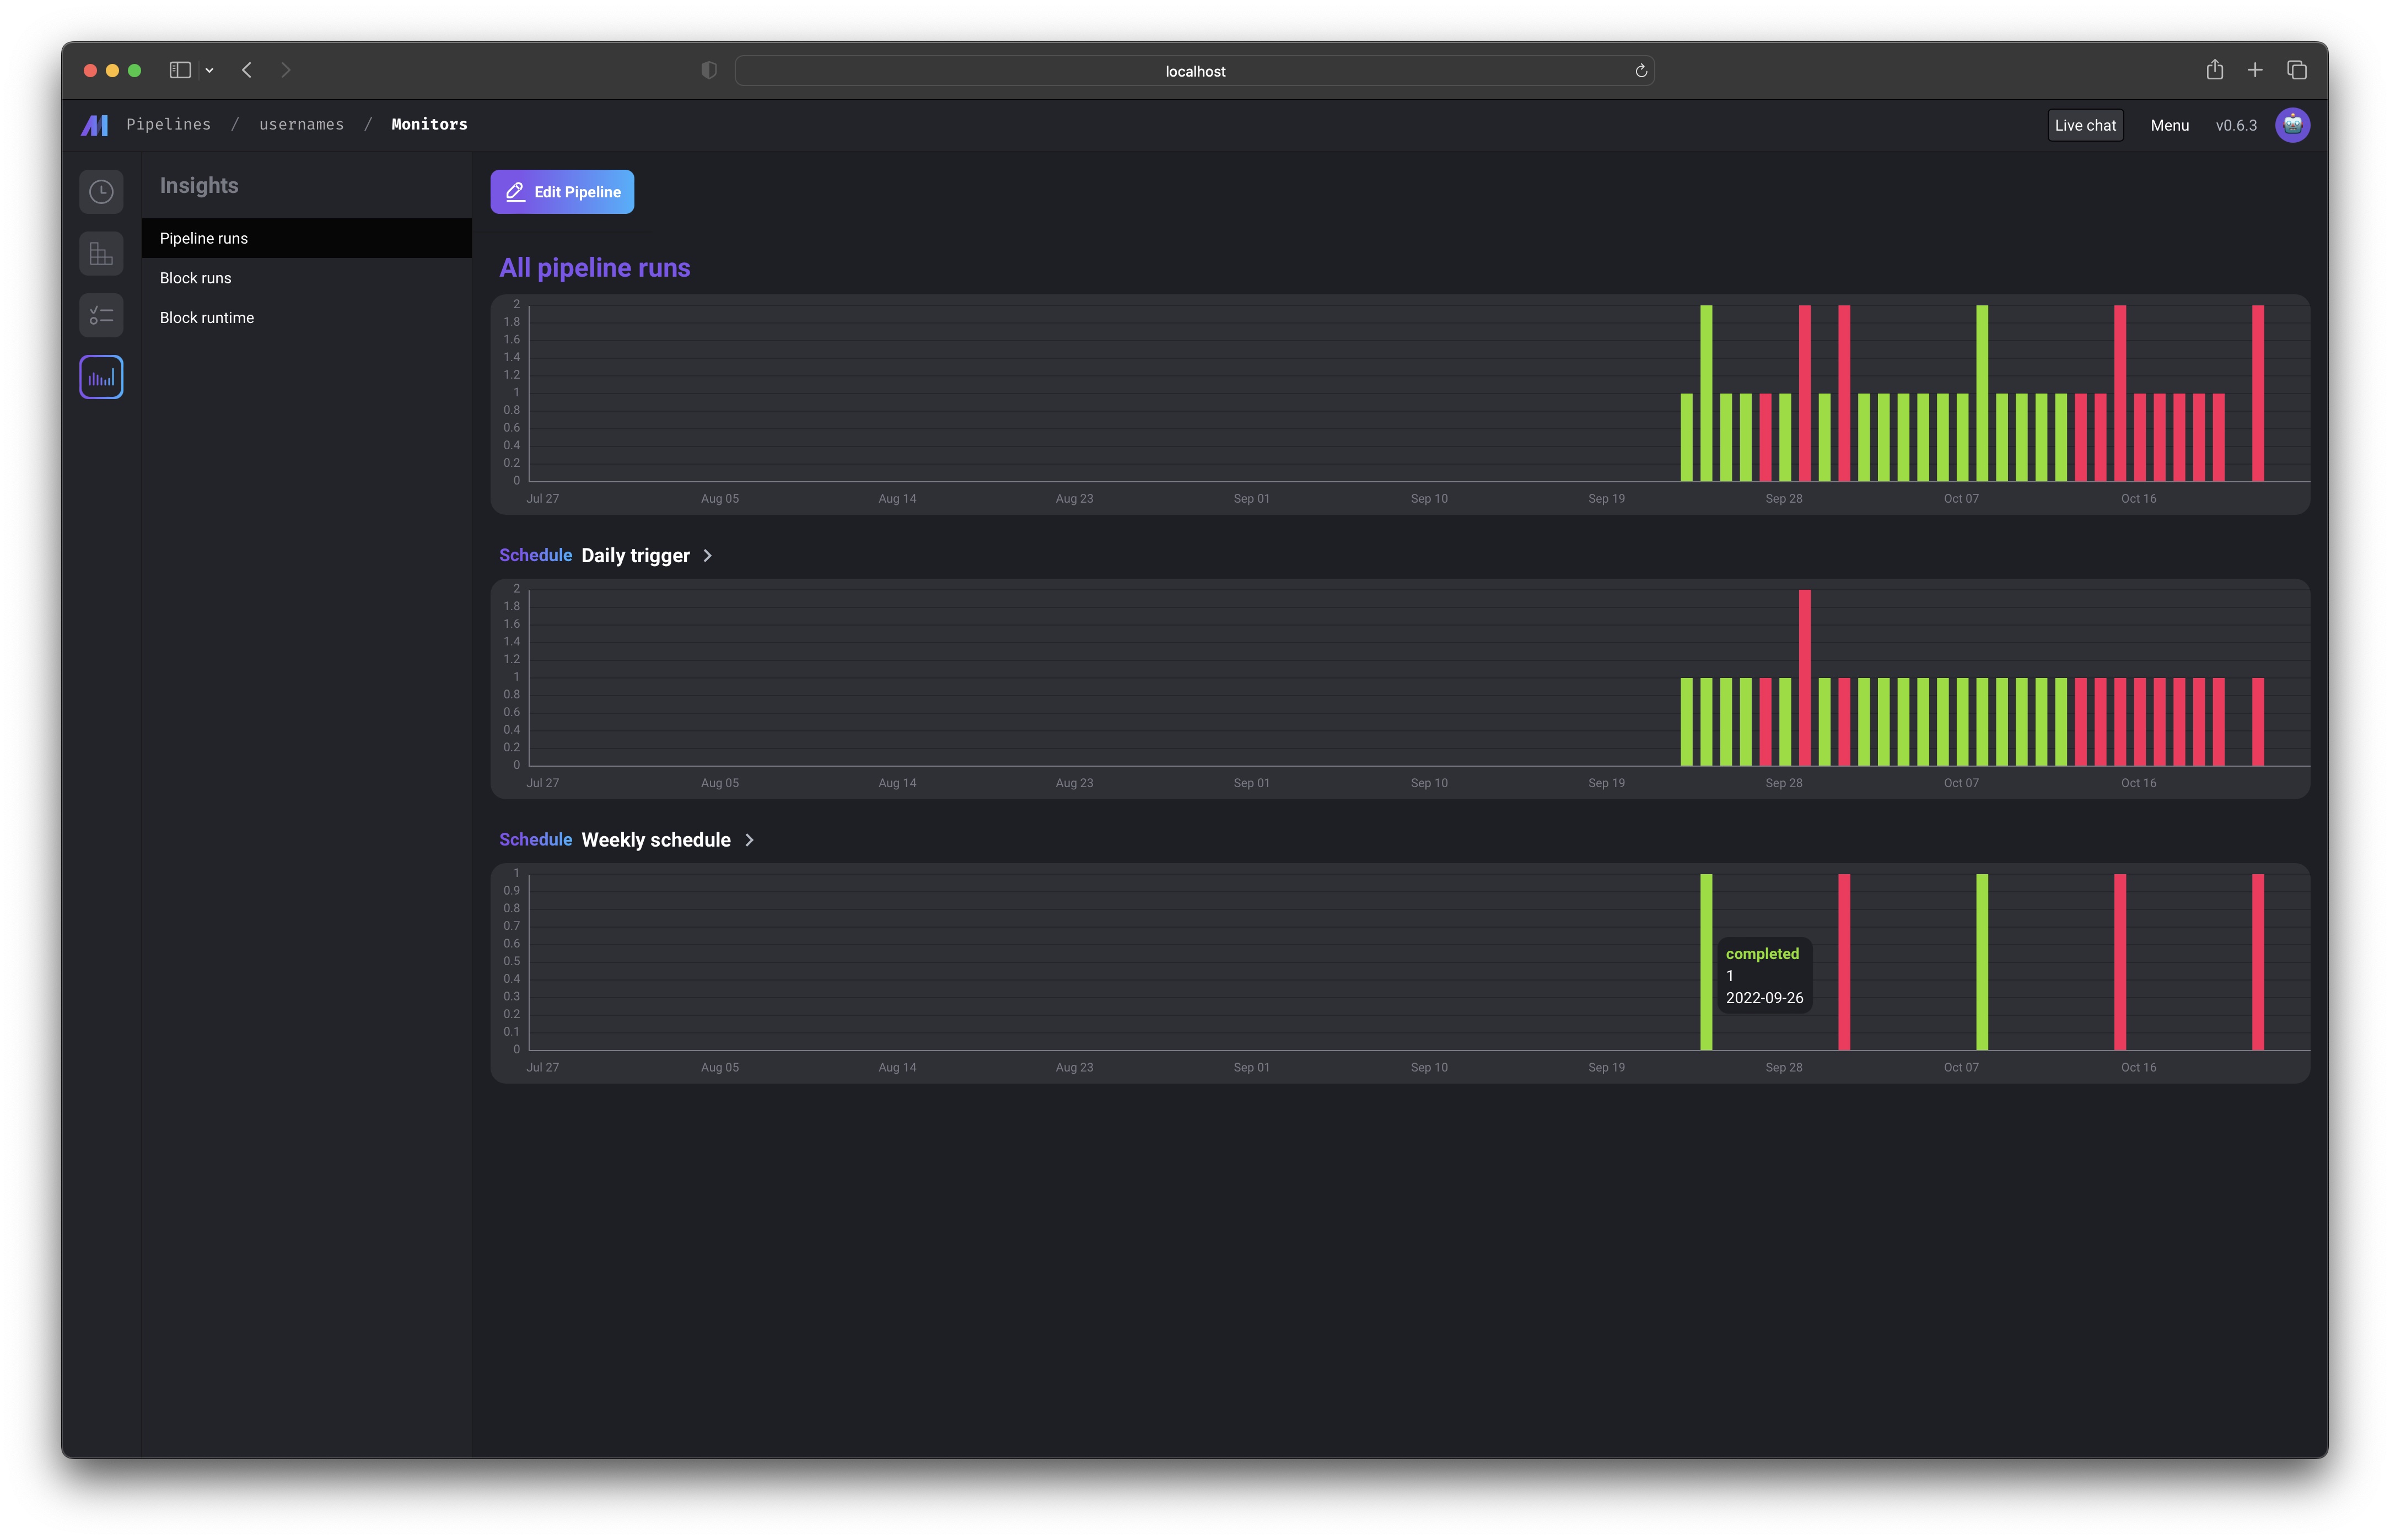Click the localhost address bar
Screen dimensions: 2390x1540
coord(1194,71)
